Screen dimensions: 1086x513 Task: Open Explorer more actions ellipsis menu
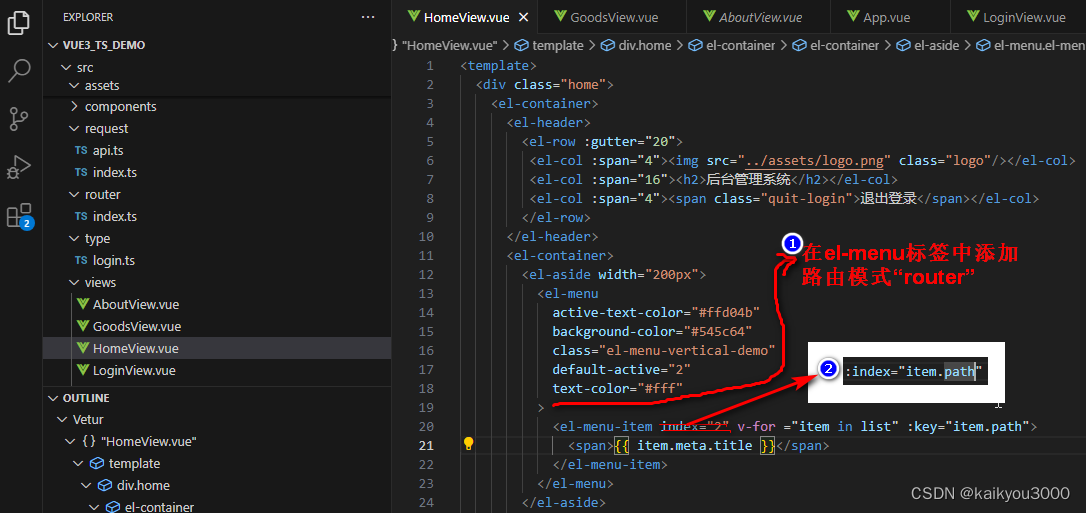tap(368, 17)
